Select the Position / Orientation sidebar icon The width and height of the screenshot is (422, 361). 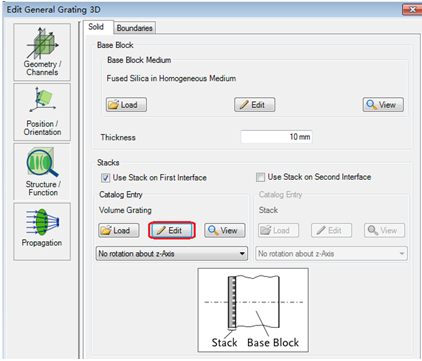pos(42,112)
